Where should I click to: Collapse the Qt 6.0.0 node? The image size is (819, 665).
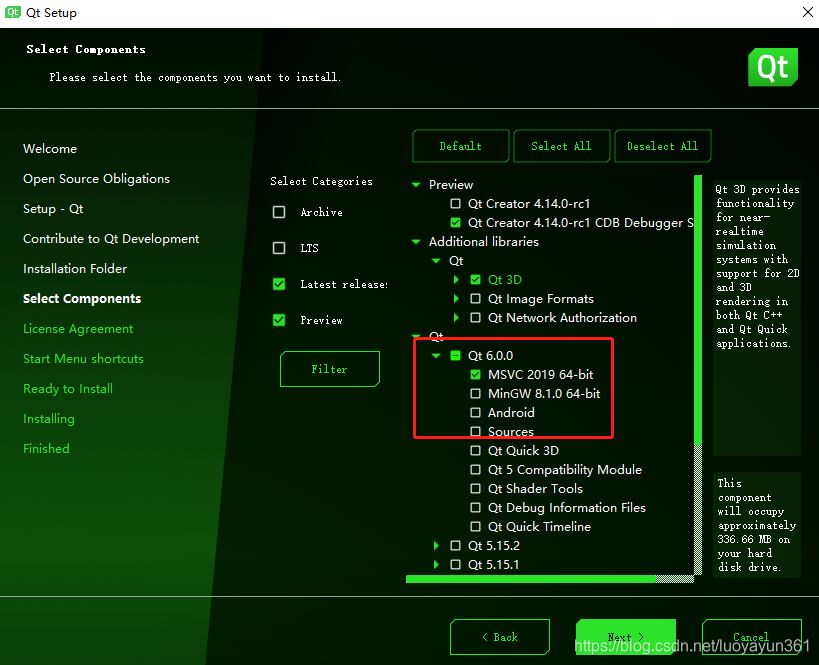tap(436, 356)
